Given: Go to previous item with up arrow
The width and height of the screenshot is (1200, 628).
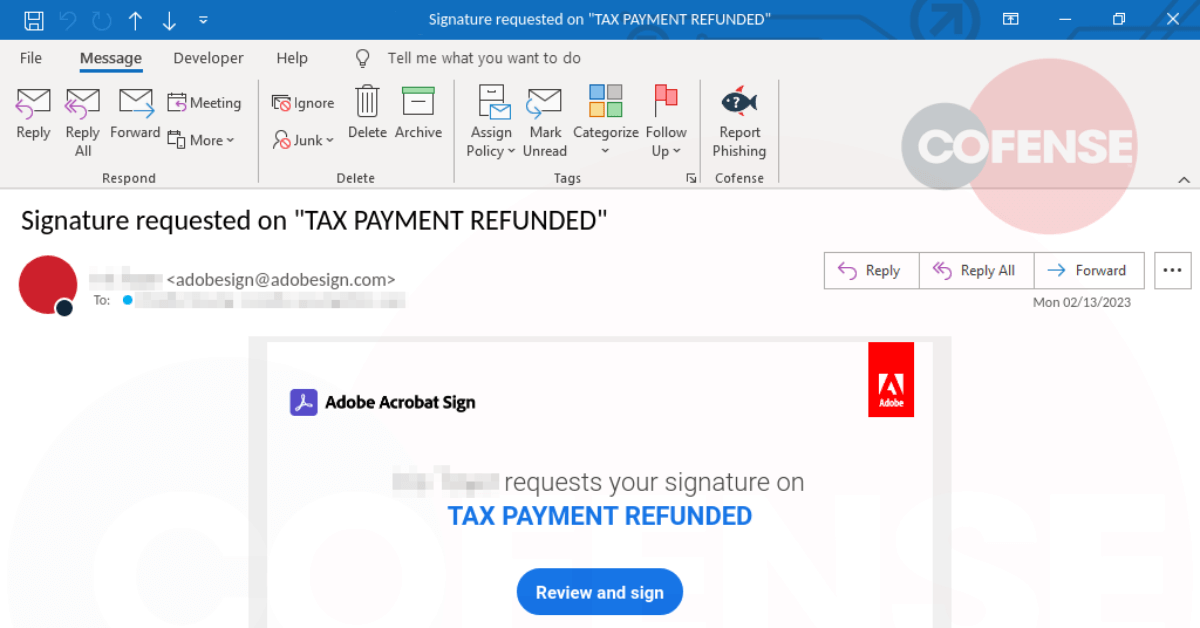Looking at the screenshot, I should pyautogui.click(x=135, y=20).
